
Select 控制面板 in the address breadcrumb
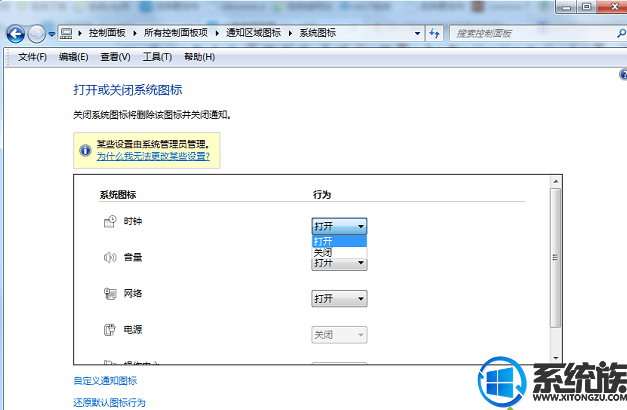(107, 33)
